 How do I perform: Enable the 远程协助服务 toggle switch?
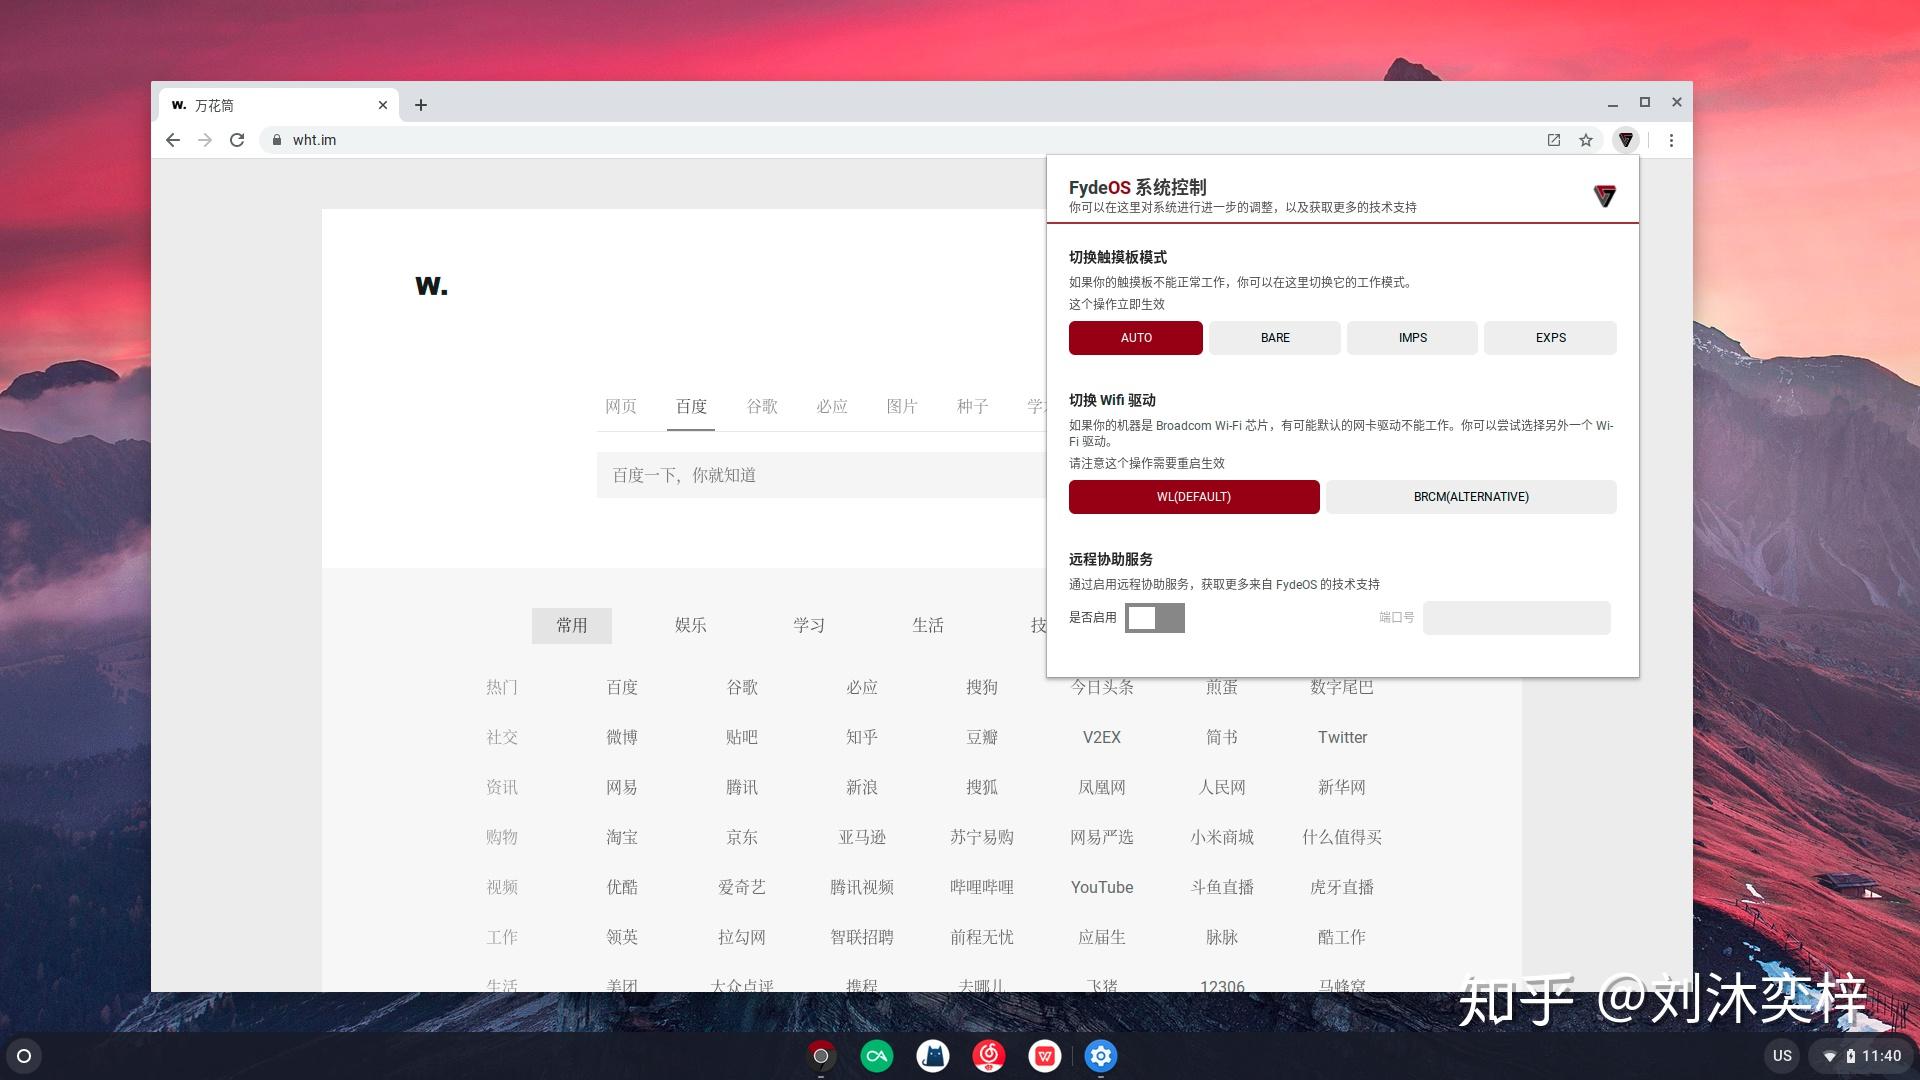[1155, 618]
